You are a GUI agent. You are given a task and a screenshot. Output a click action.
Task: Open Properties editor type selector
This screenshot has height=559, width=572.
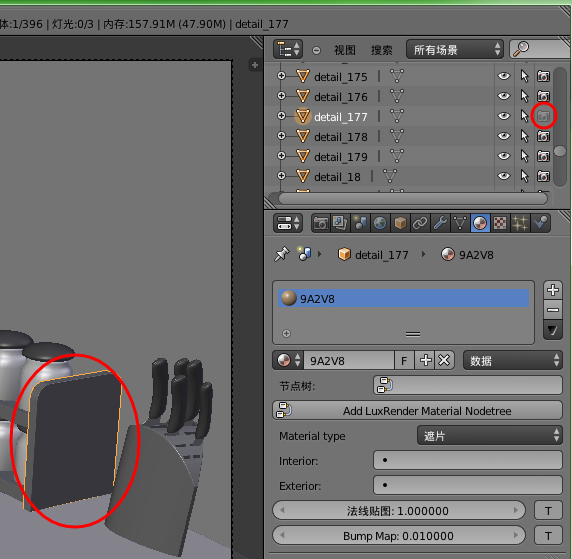click(288, 223)
